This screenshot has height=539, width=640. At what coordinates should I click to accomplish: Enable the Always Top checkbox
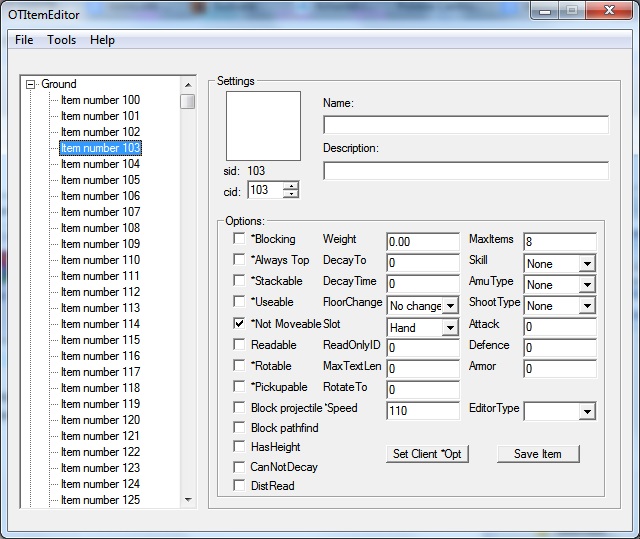(x=239, y=260)
